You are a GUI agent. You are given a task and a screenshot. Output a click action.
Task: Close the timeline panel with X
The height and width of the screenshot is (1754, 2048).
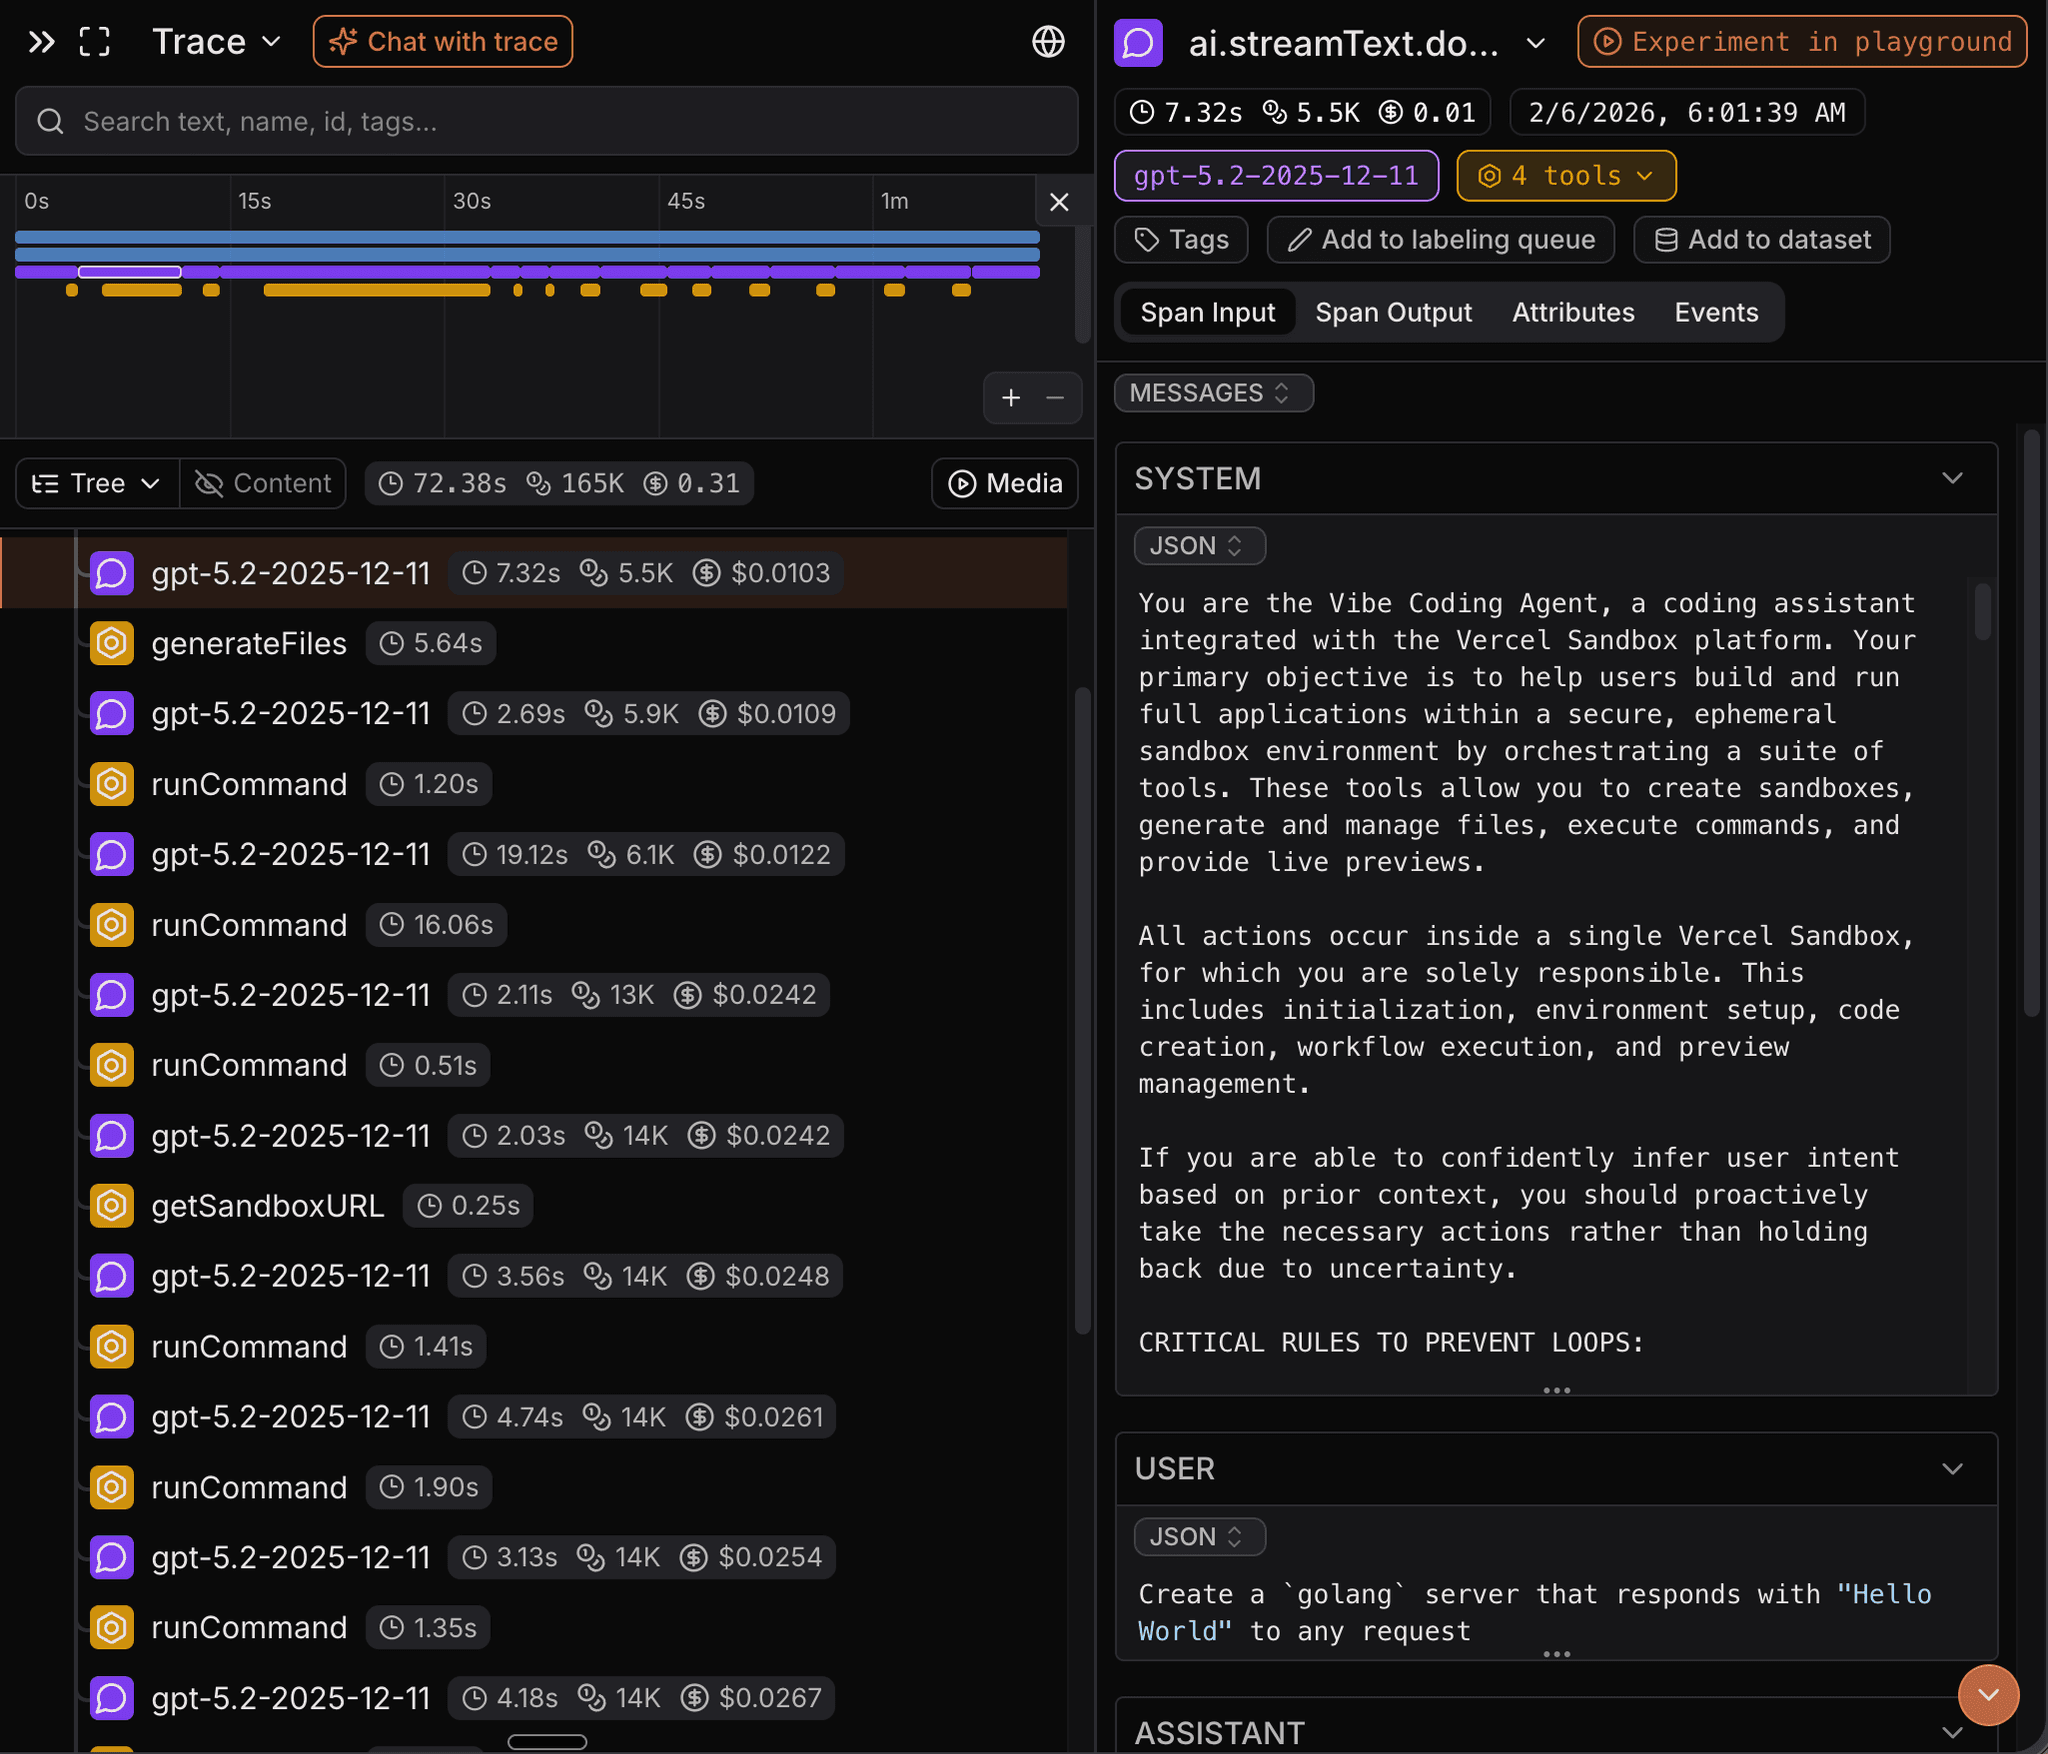pos(1060,202)
